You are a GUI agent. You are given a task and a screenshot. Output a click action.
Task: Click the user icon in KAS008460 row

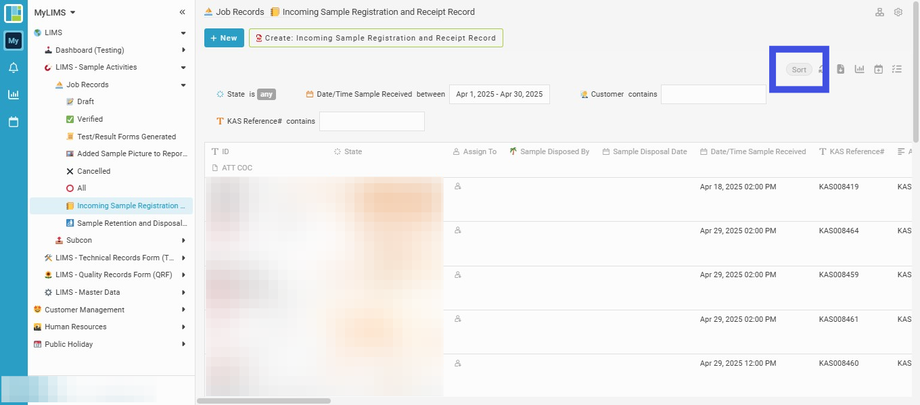click(458, 363)
